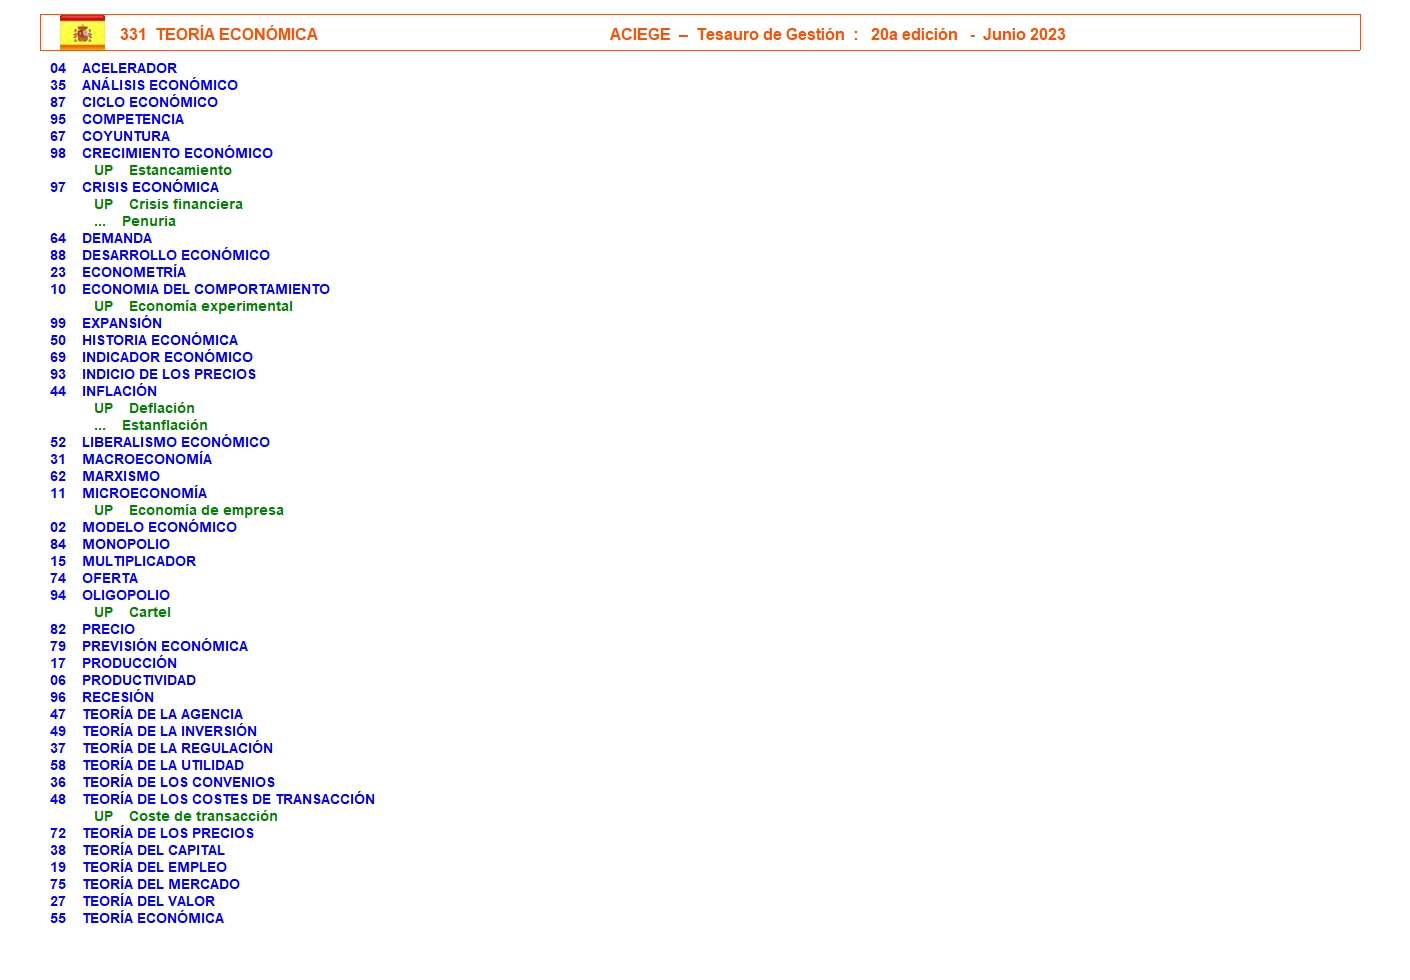Click Economía de empresa synonym
This screenshot has width=1410, height=980.
point(206,510)
